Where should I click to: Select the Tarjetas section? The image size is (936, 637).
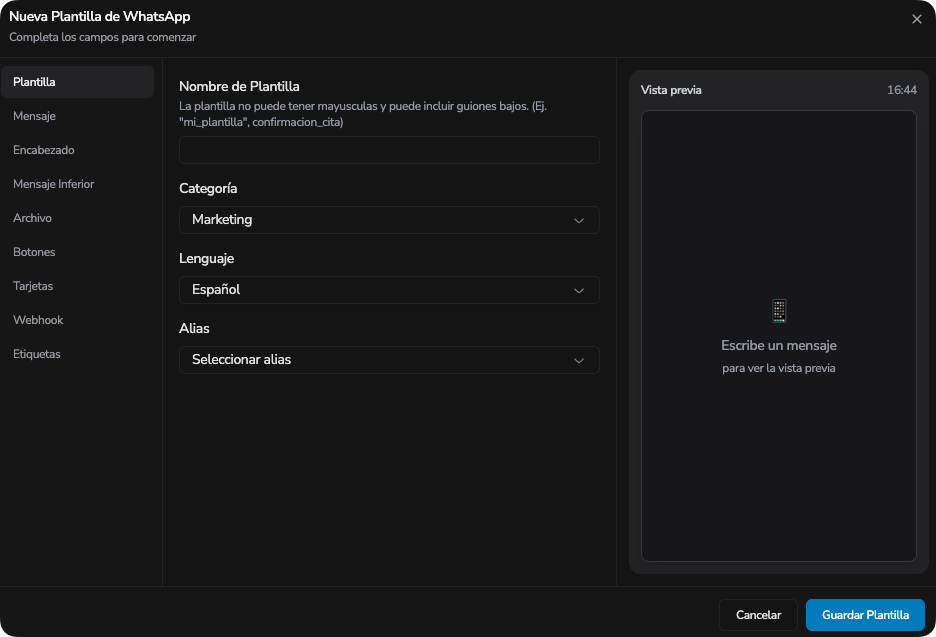click(78, 286)
